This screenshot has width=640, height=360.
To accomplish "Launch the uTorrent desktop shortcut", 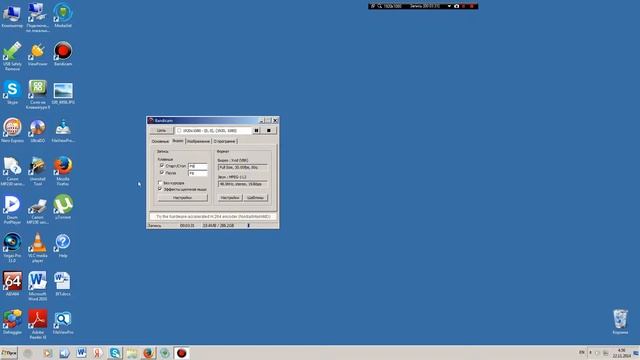I will click(63, 207).
